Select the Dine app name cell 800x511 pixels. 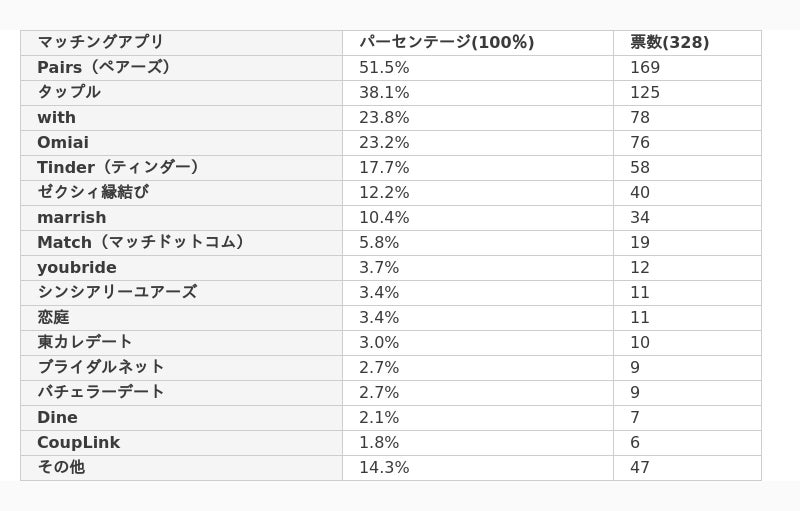point(57,417)
